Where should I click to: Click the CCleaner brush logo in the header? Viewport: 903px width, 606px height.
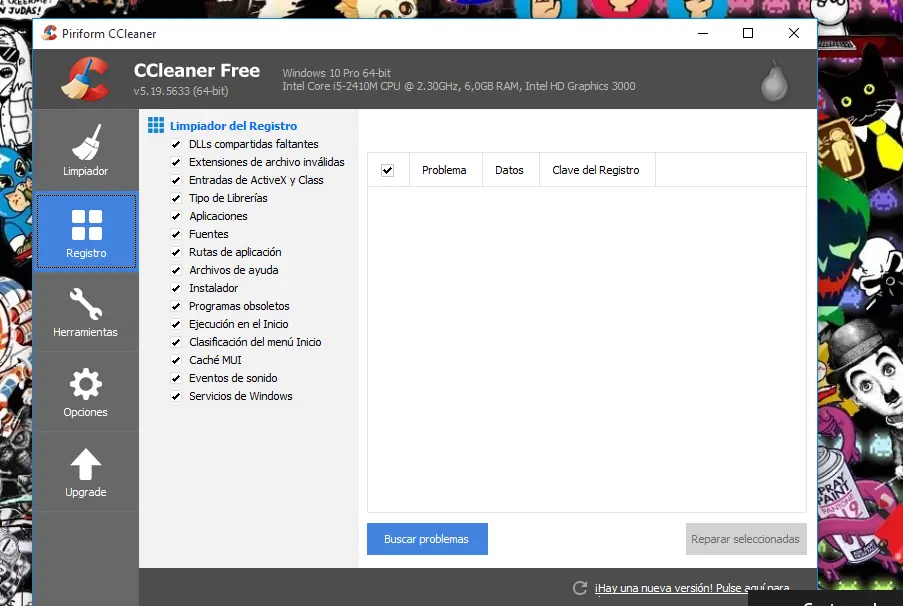click(x=85, y=78)
